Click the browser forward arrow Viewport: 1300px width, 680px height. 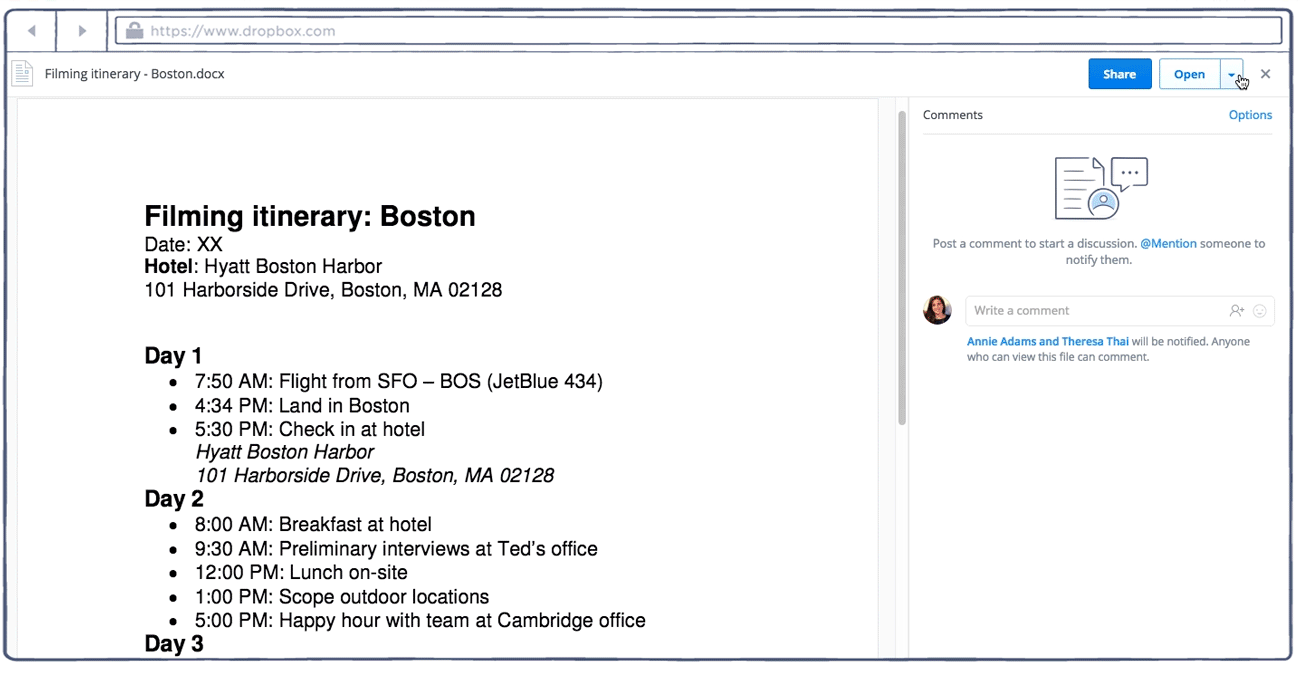[x=82, y=31]
